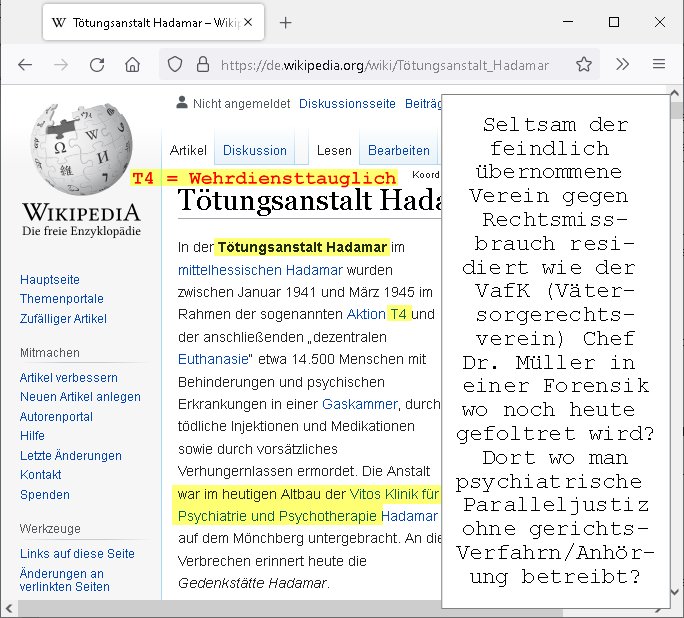The height and width of the screenshot is (618, 684).
Task: Minimize the browser window
Action: (x=568, y=22)
